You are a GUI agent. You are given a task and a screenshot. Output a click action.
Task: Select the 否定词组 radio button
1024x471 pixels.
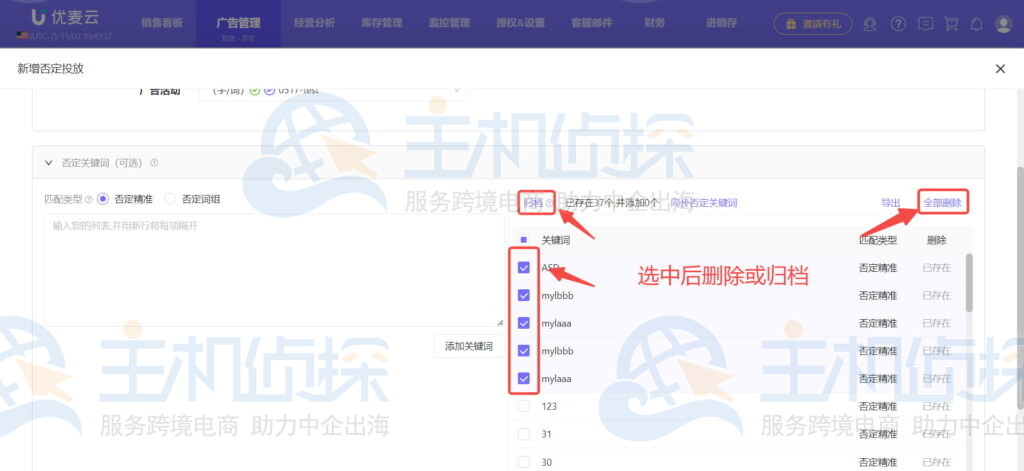(x=169, y=199)
